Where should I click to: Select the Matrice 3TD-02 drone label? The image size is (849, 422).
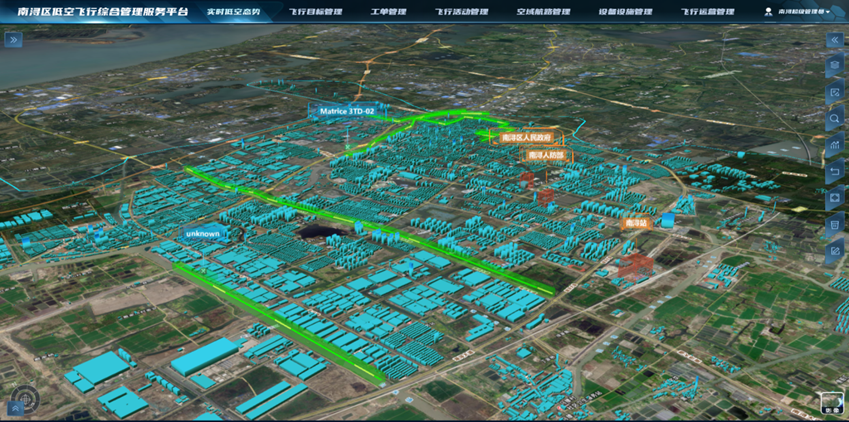347,111
